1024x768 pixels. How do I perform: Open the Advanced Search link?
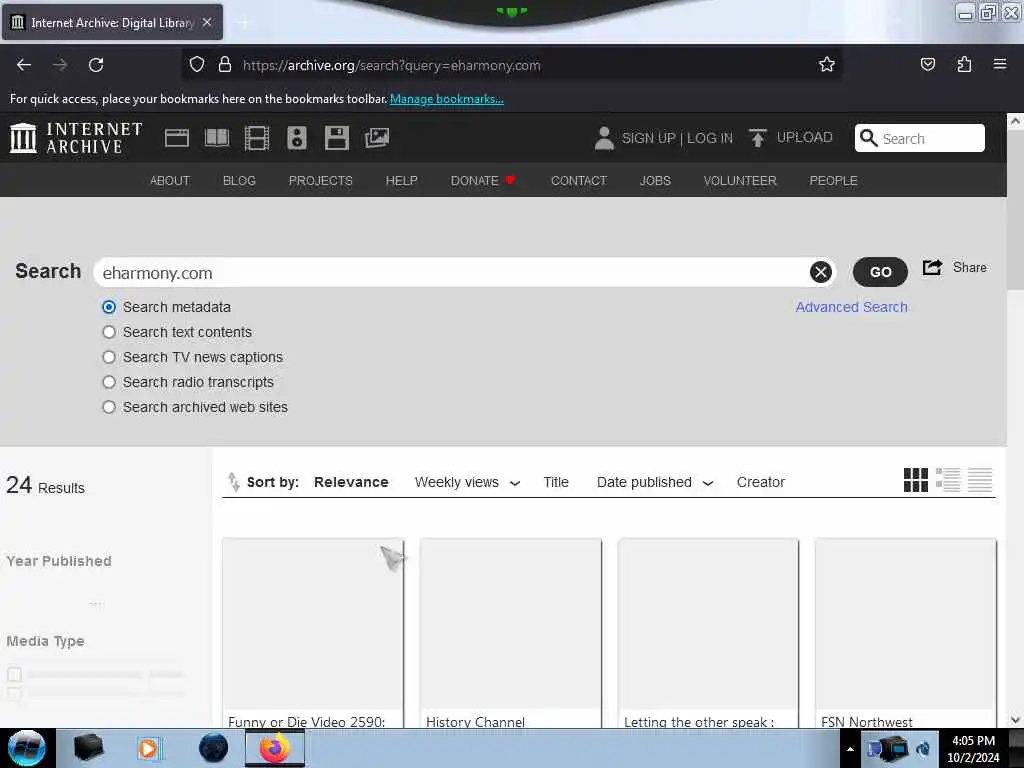coord(851,307)
